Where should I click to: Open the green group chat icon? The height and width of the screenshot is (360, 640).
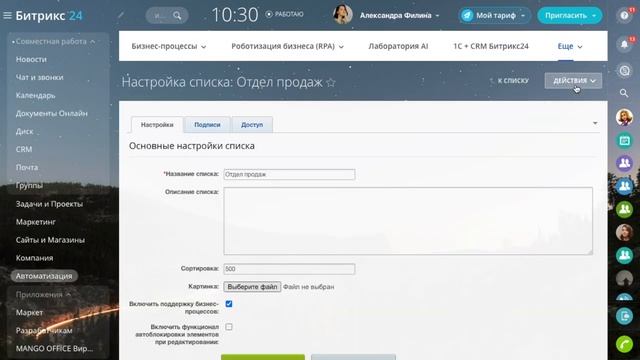point(624,209)
